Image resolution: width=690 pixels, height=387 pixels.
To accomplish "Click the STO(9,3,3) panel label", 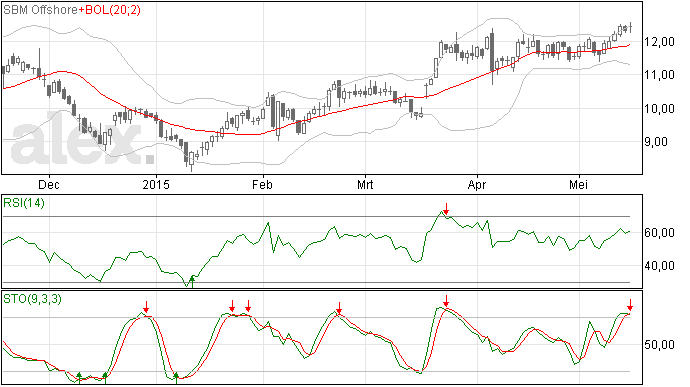I will [x=32, y=299].
